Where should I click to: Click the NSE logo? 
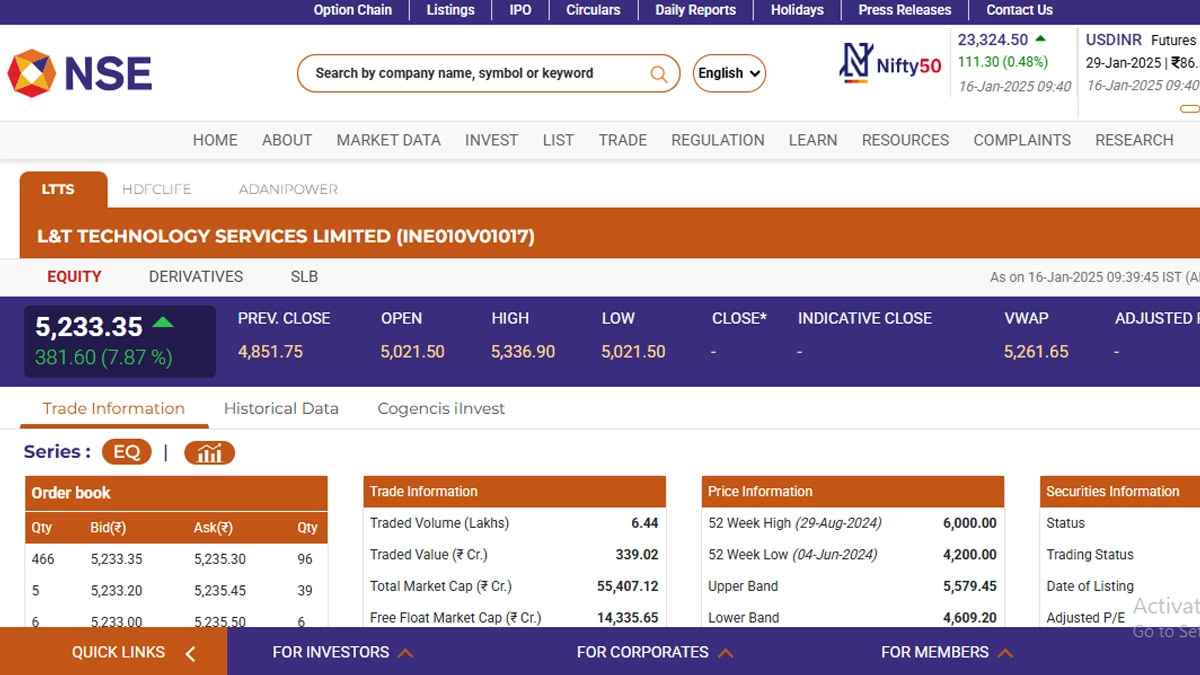tap(80, 73)
